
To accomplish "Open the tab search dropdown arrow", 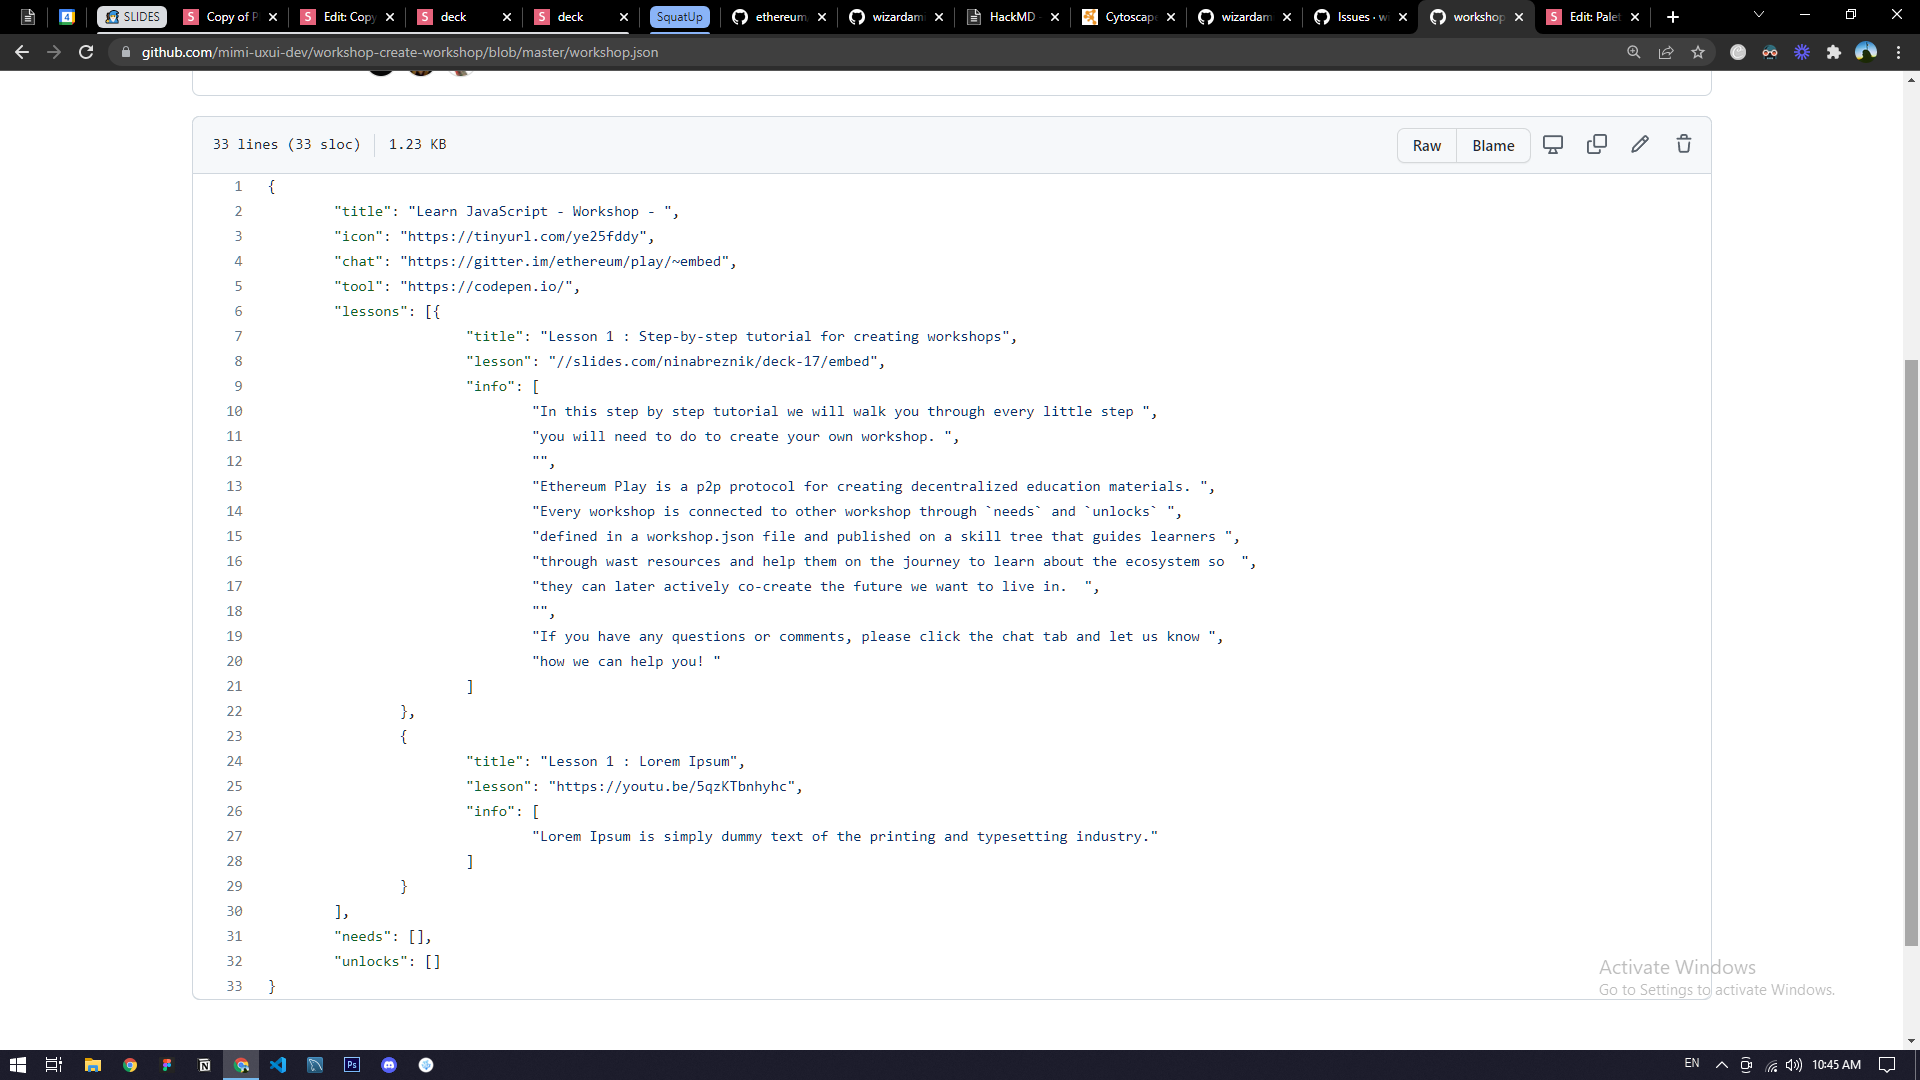I will point(1759,15).
